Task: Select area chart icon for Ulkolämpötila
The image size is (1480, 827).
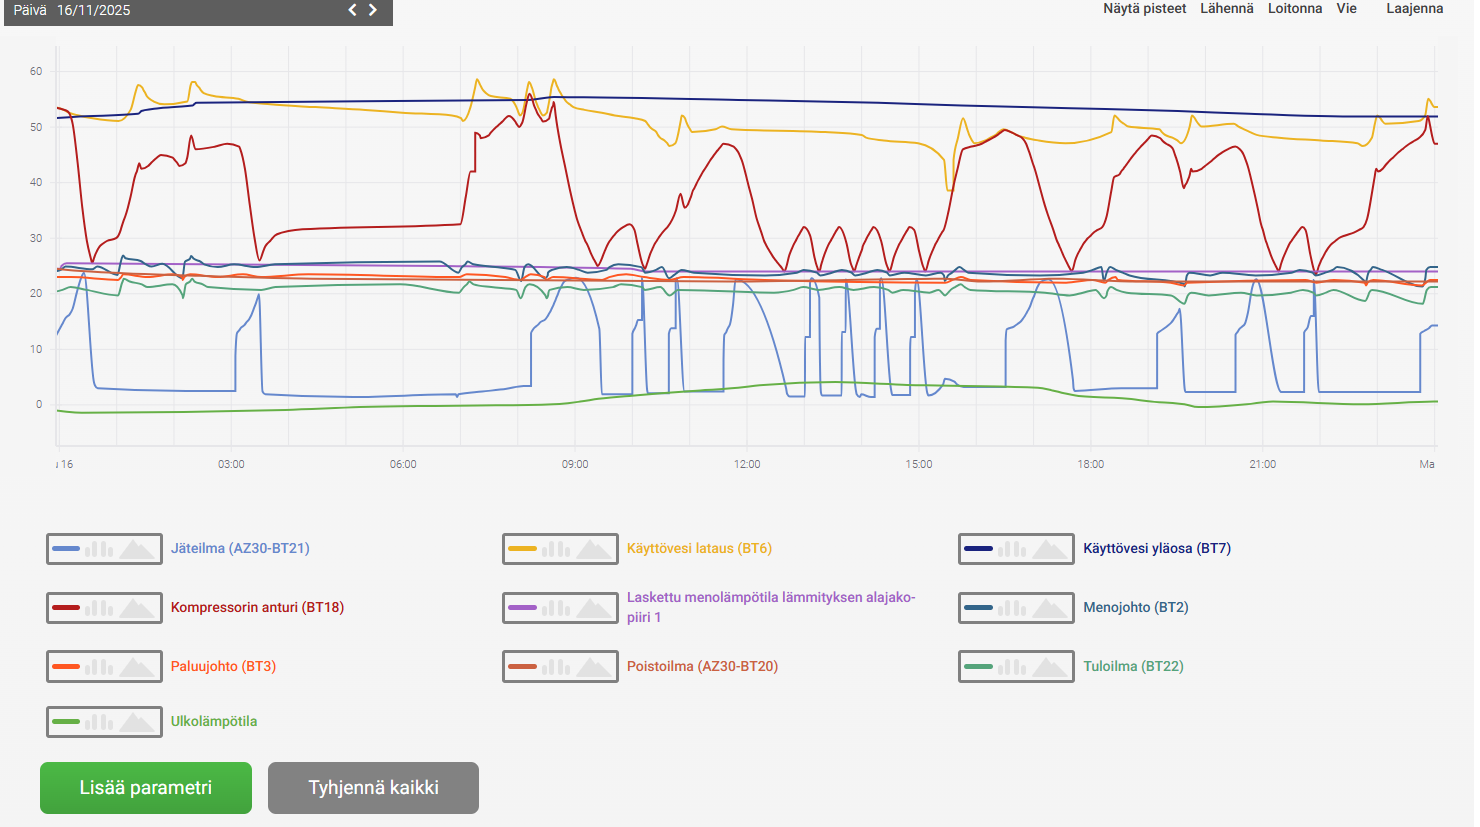Action: 137,722
